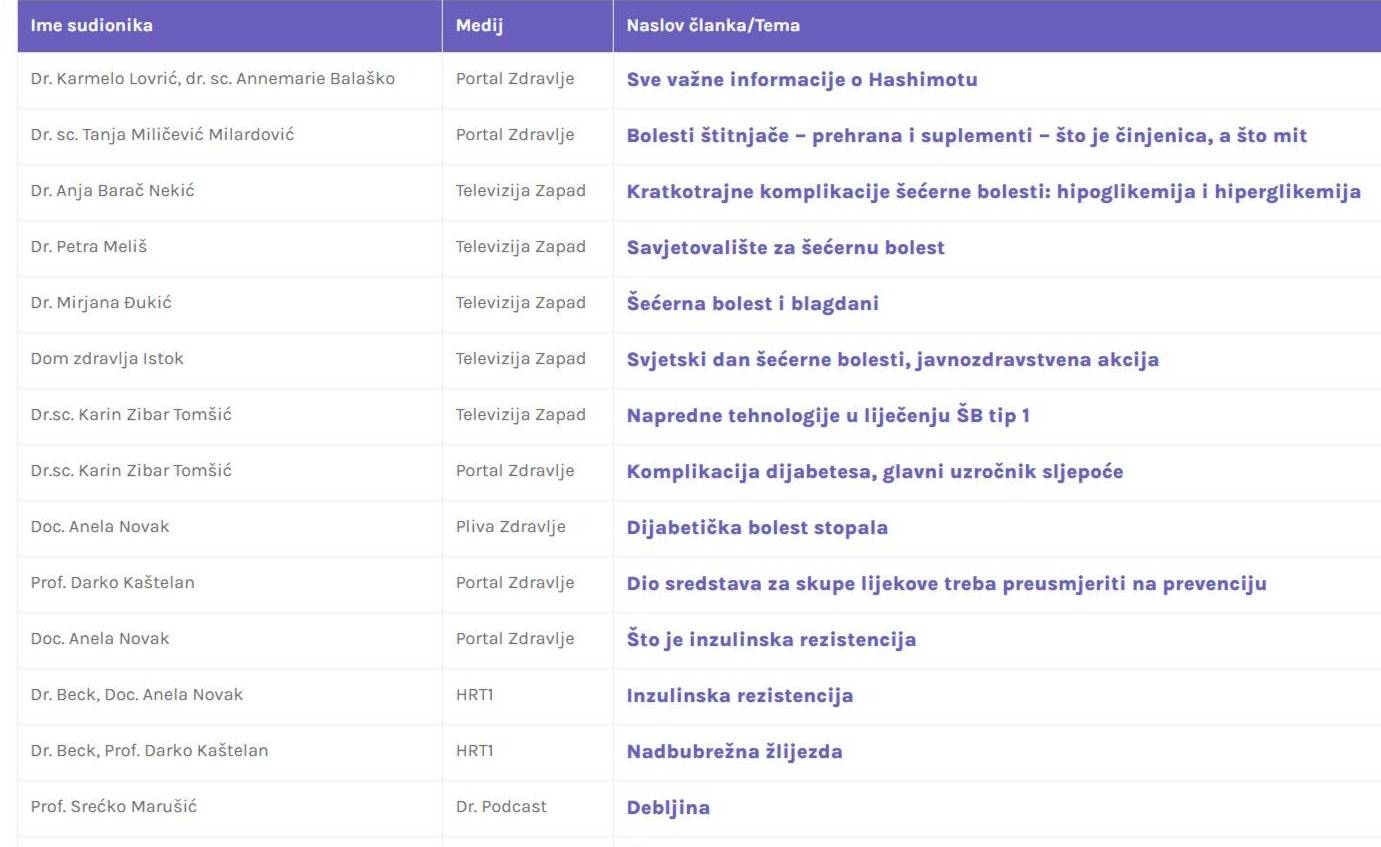Click 'Ime sudionika' column header

(x=92, y=26)
